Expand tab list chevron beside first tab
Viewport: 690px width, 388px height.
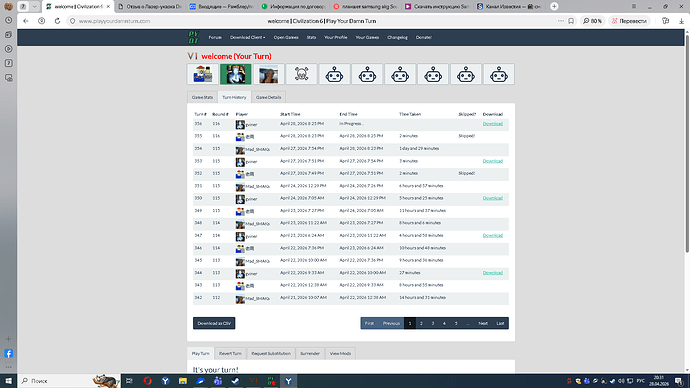pyautogui.click(x=34, y=6)
